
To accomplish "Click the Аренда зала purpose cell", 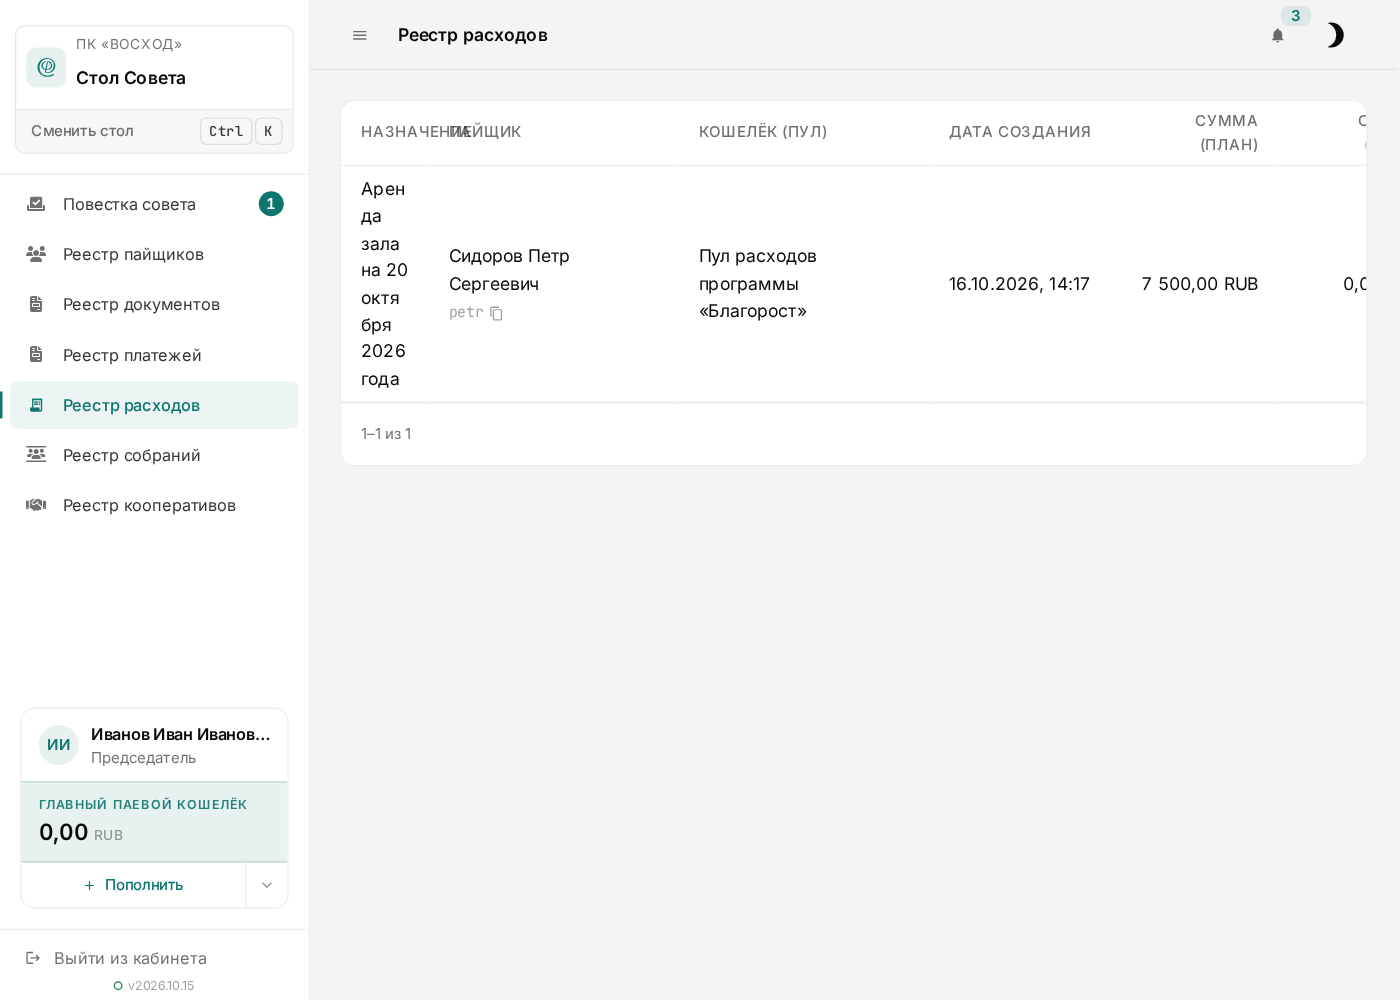I will pyautogui.click(x=385, y=284).
